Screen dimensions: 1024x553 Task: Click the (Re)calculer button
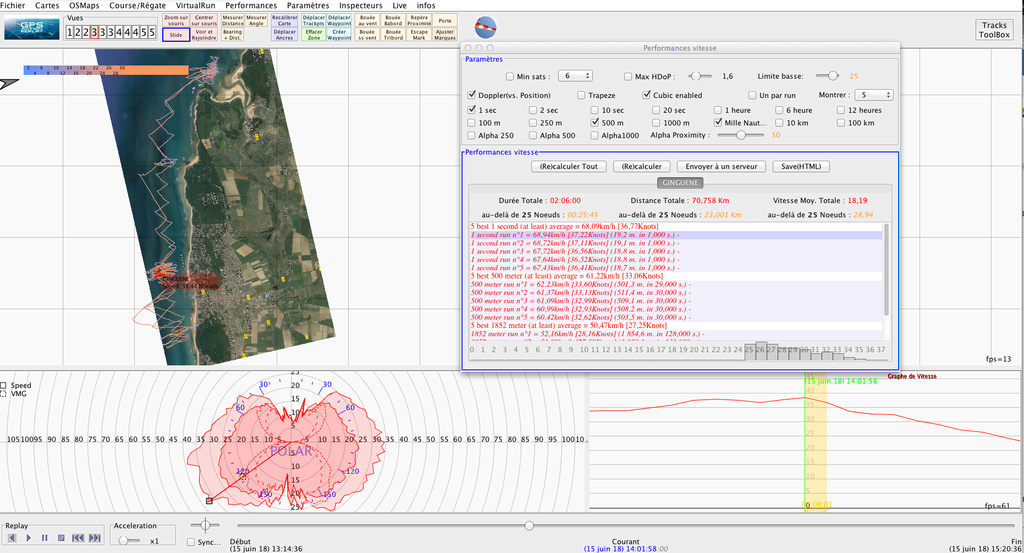(x=641, y=166)
